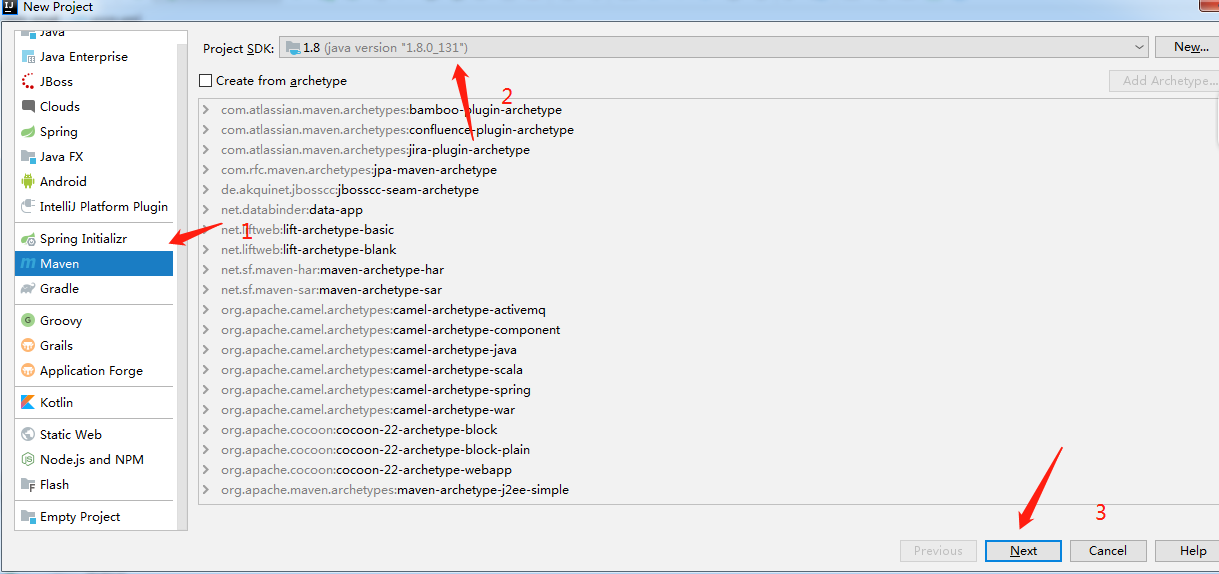1219x574 pixels.
Task: Click the Gradle elephant icon
Action: coord(28,289)
